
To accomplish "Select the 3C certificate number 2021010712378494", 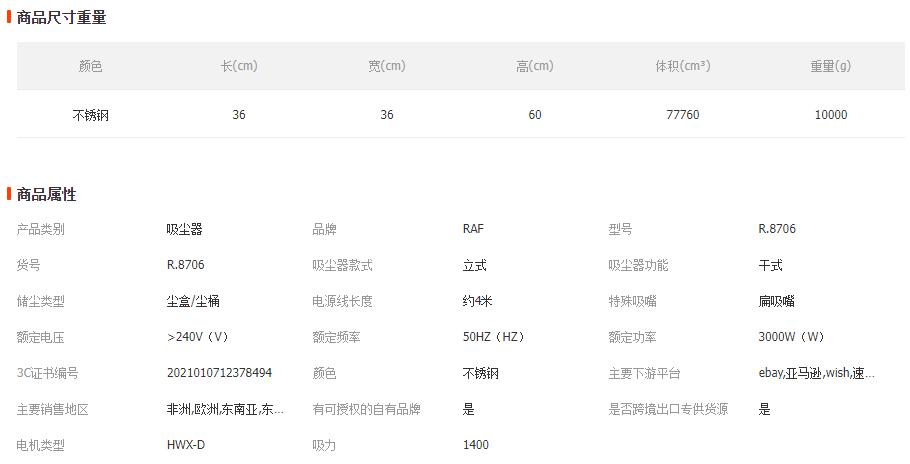I will 219,373.
